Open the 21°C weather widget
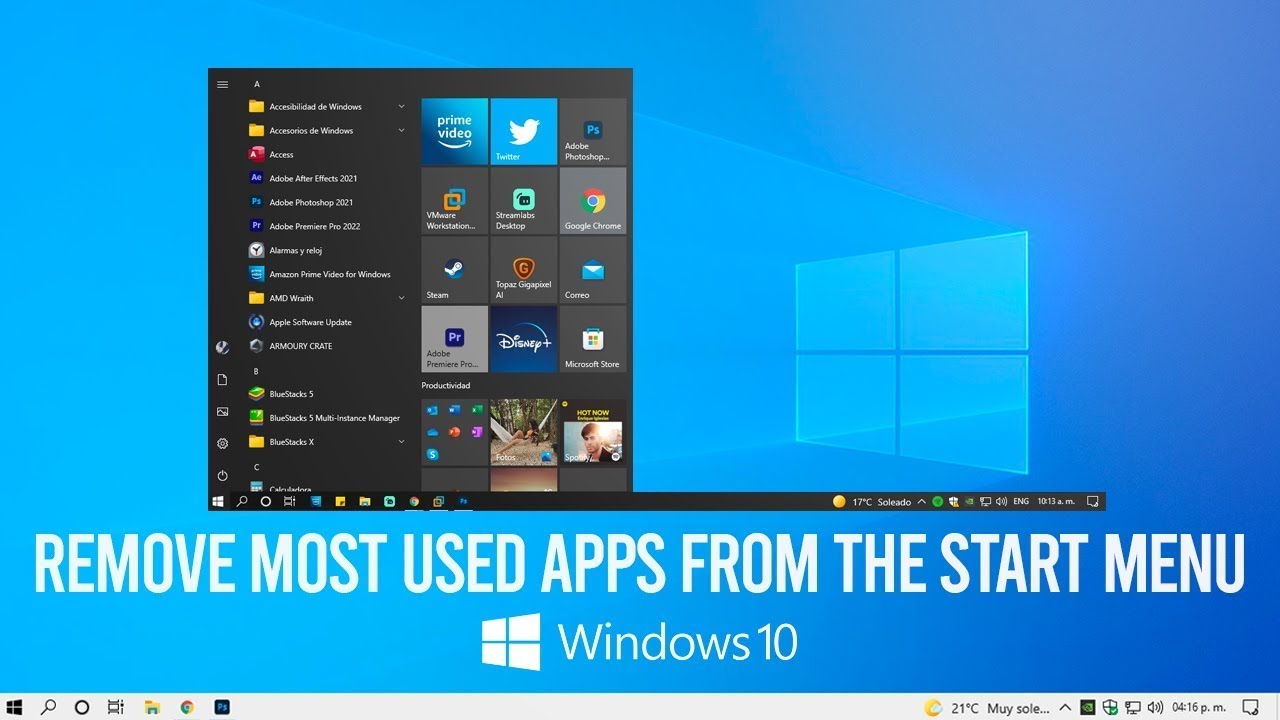Image resolution: width=1280 pixels, height=720 pixels. tap(986, 708)
